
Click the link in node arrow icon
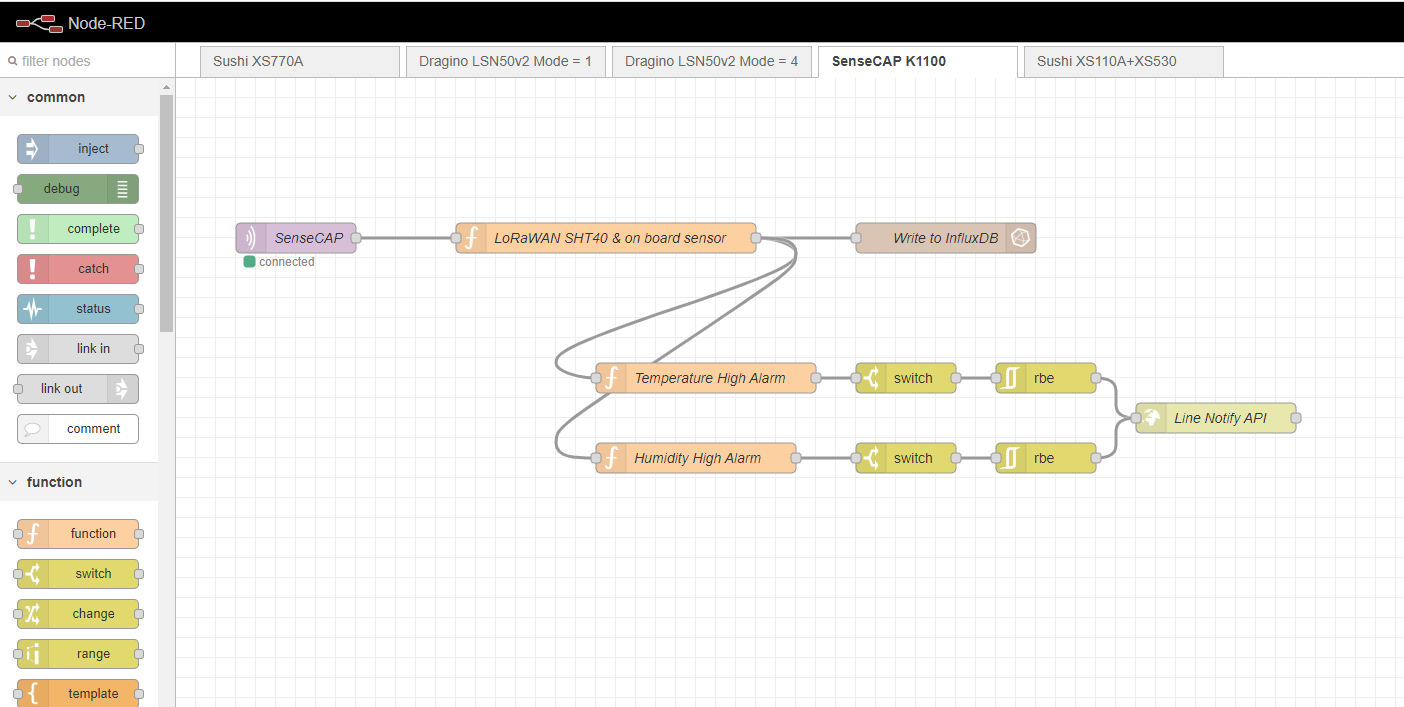tap(32, 349)
